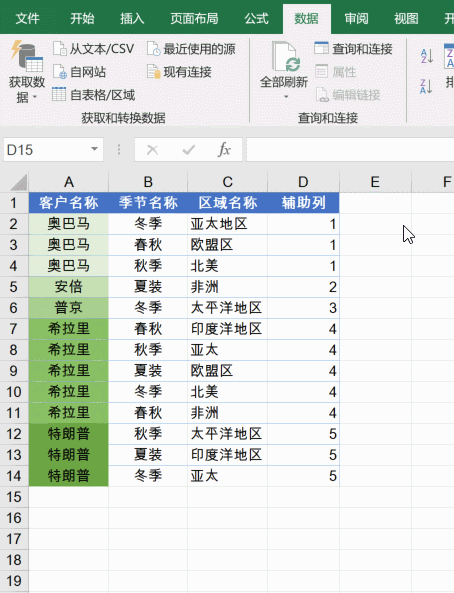The width and height of the screenshot is (454, 593).
Task: Select cell C9 containing 欧盟区
Action: pyautogui.click(x=227, y=371)
